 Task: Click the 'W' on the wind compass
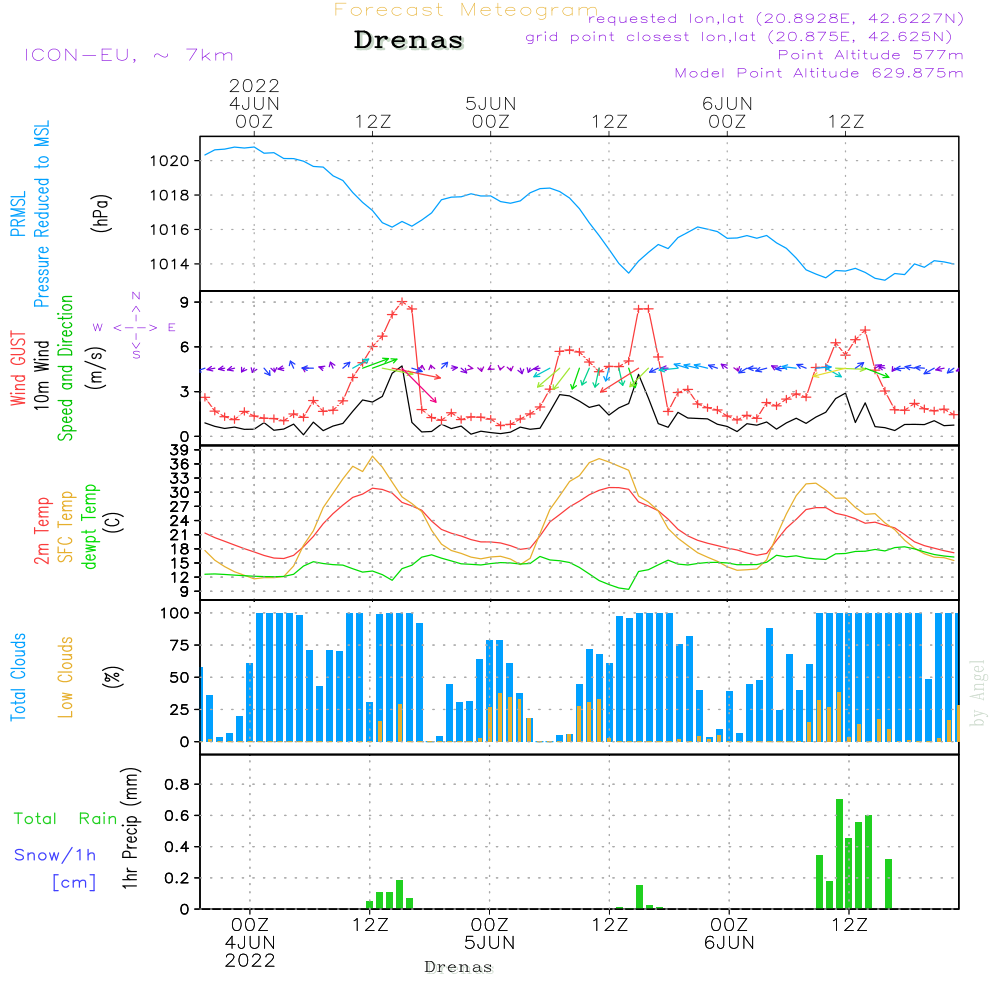coord(98,327)
